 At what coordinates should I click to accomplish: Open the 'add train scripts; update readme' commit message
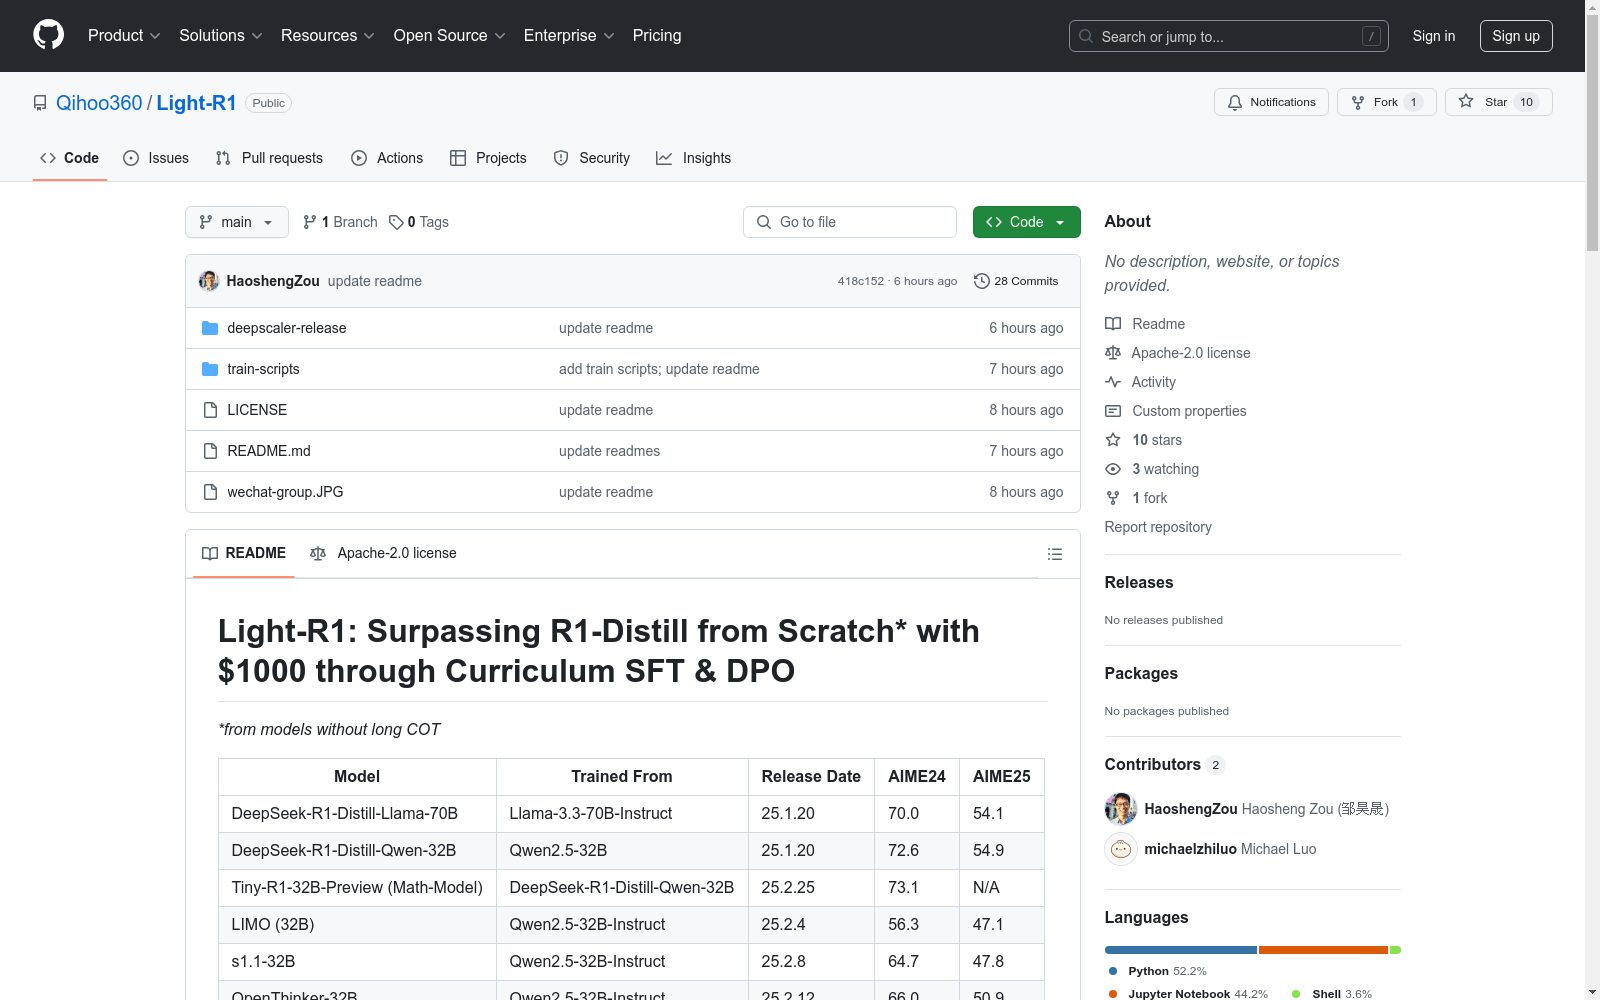point(659,369)
